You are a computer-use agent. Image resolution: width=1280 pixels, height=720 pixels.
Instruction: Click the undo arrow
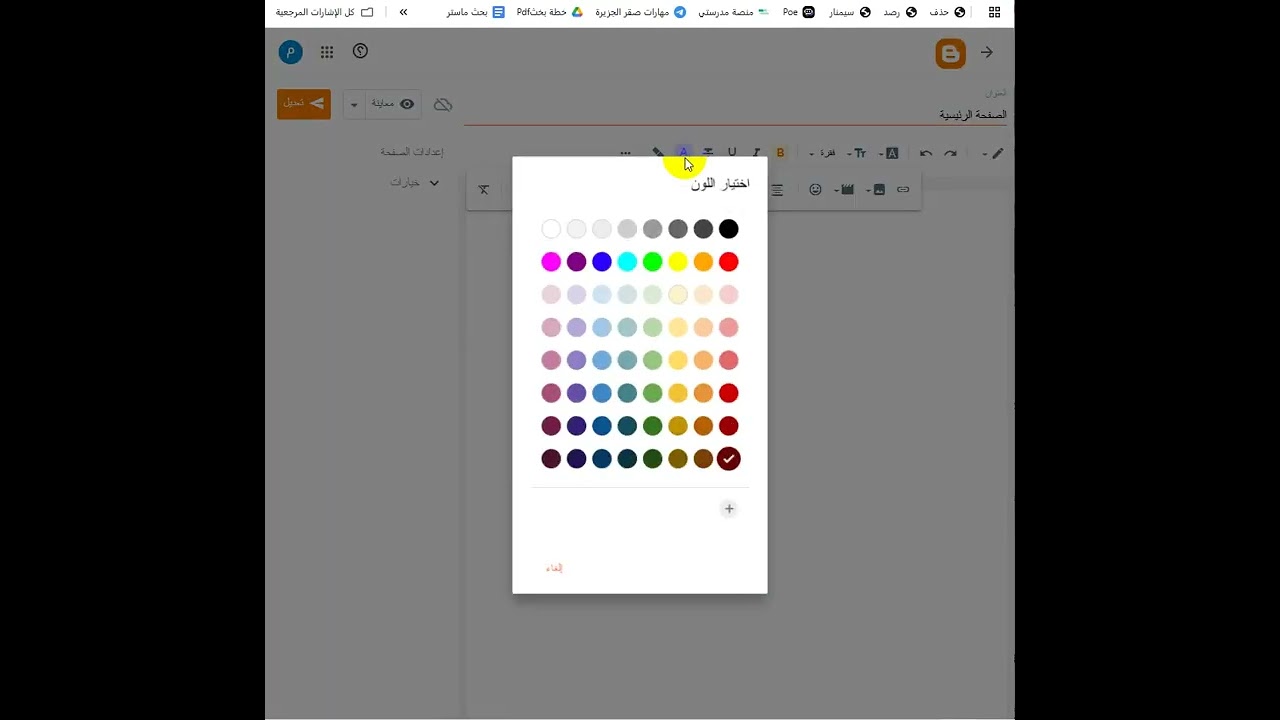(x=926, y=153)
